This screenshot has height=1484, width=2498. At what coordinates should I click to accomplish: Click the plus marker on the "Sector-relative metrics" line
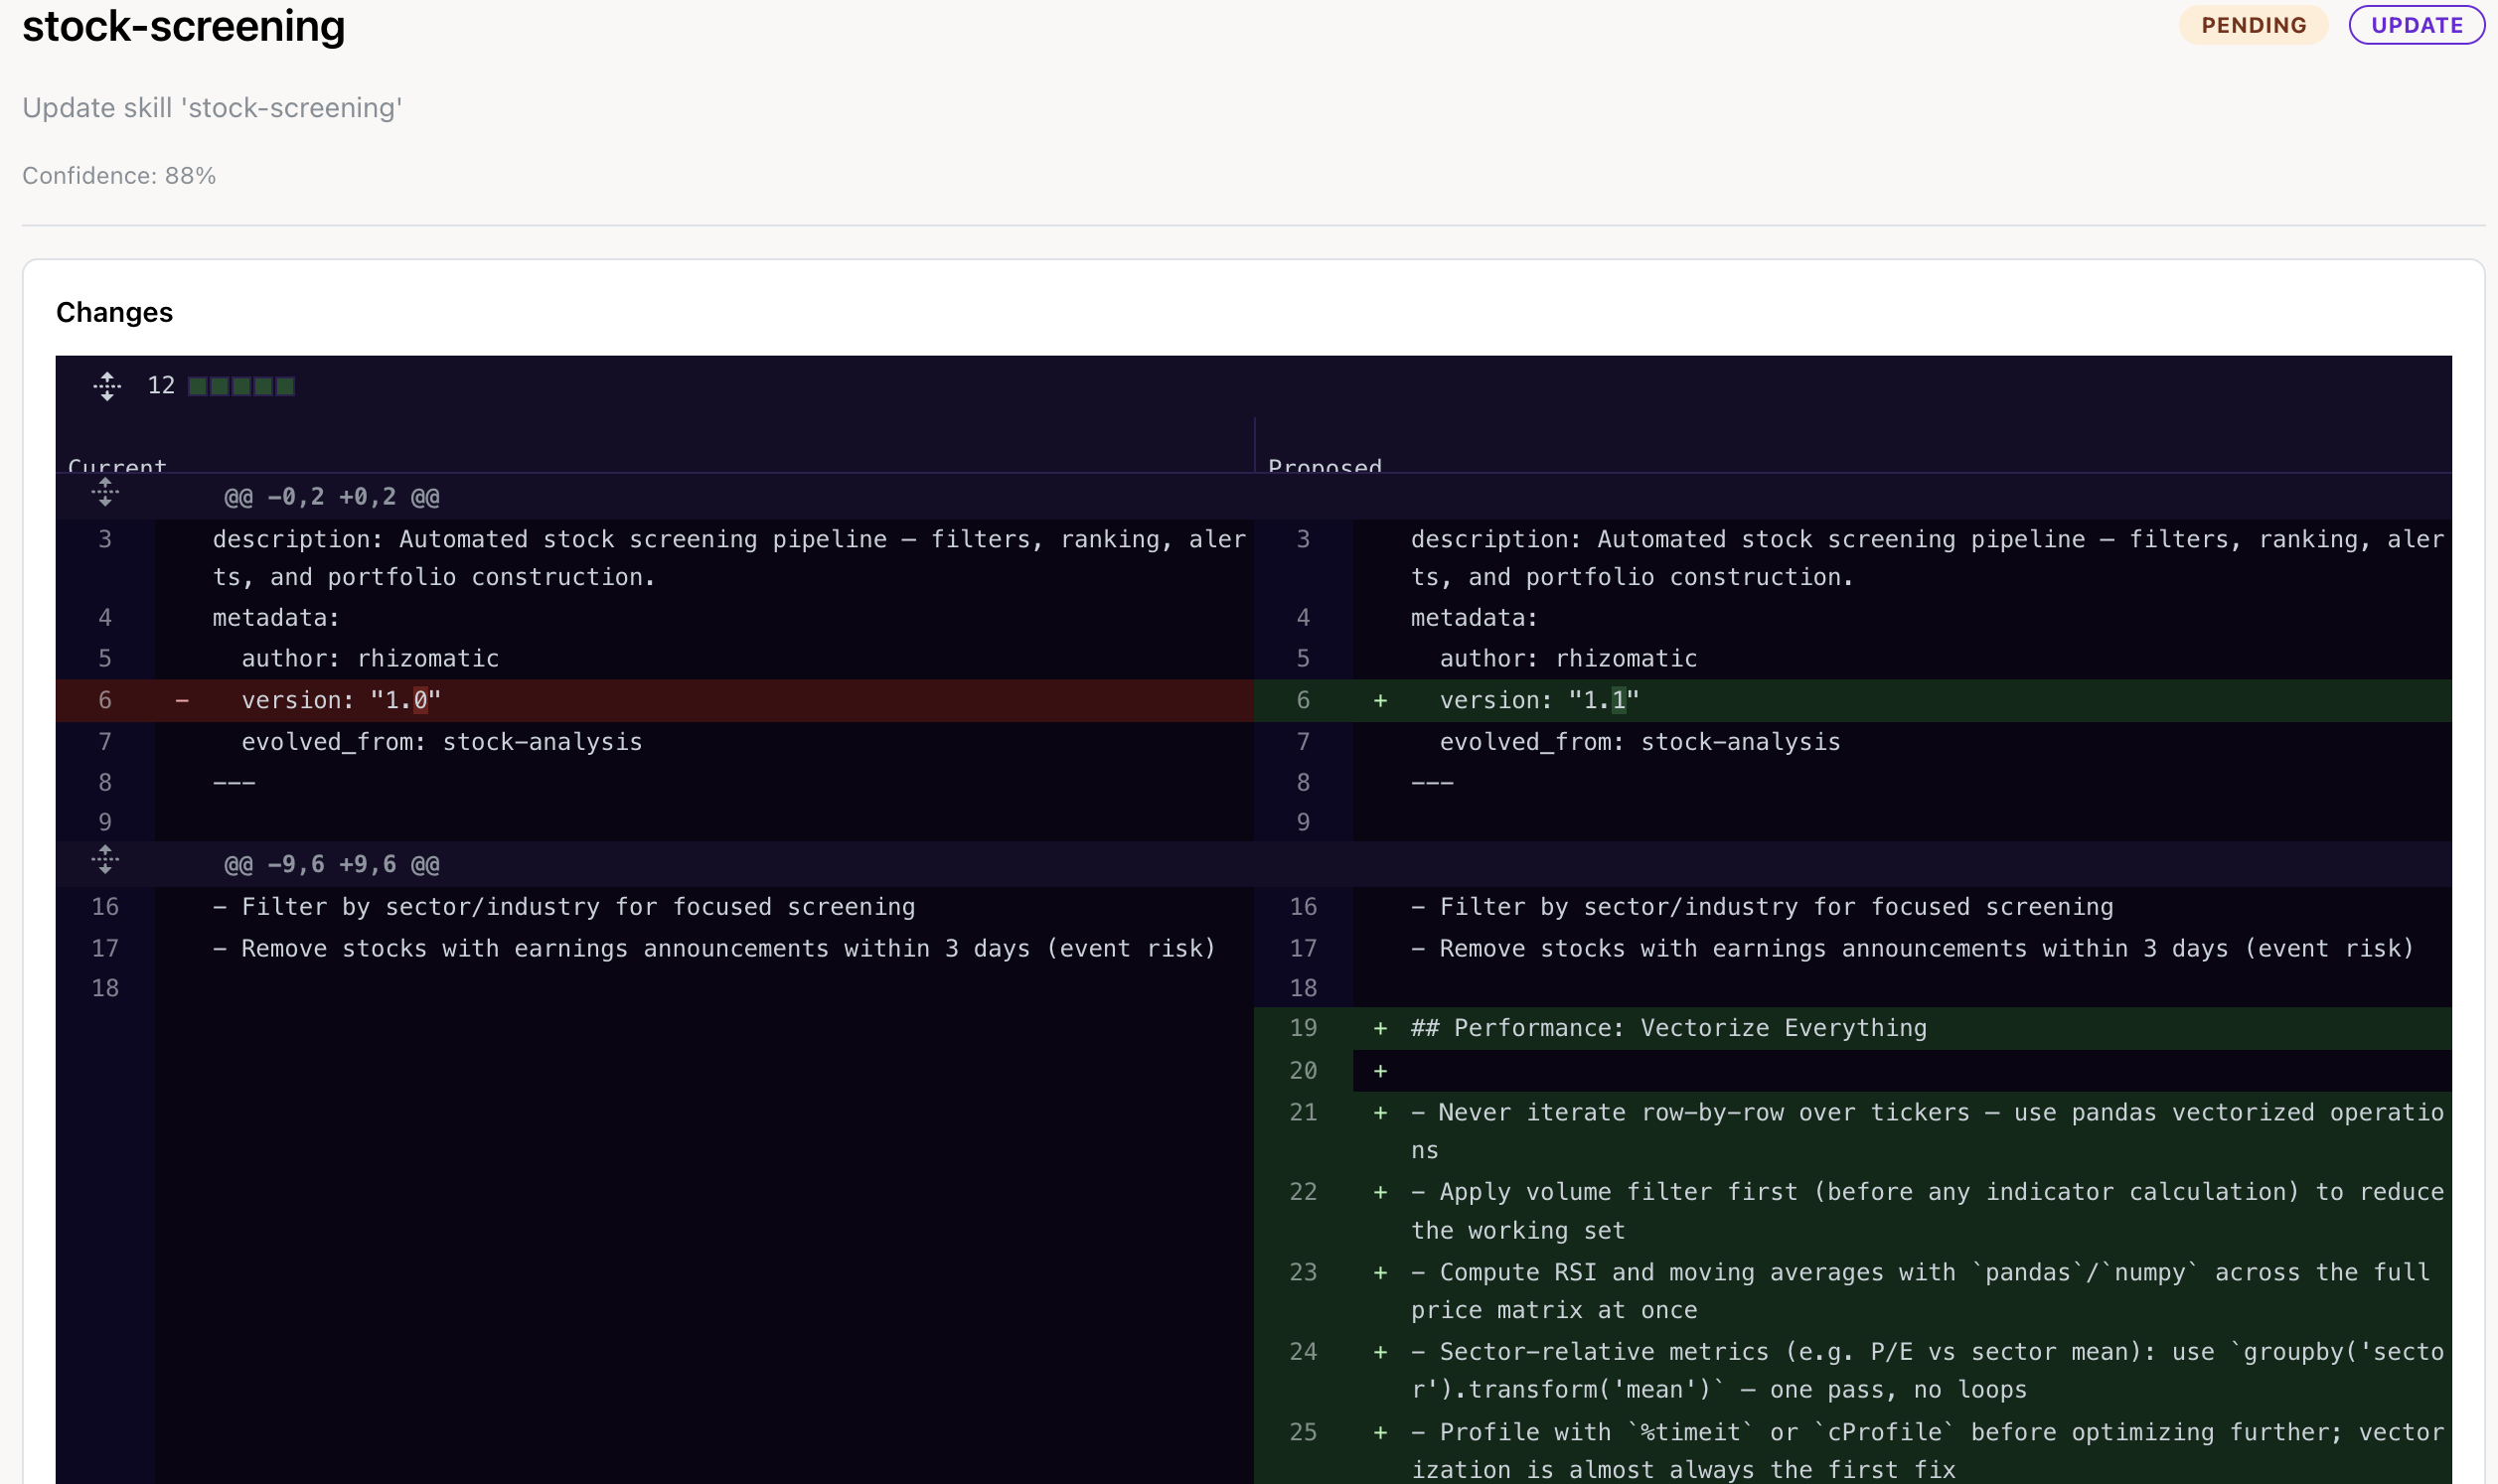point(1380,1352)
